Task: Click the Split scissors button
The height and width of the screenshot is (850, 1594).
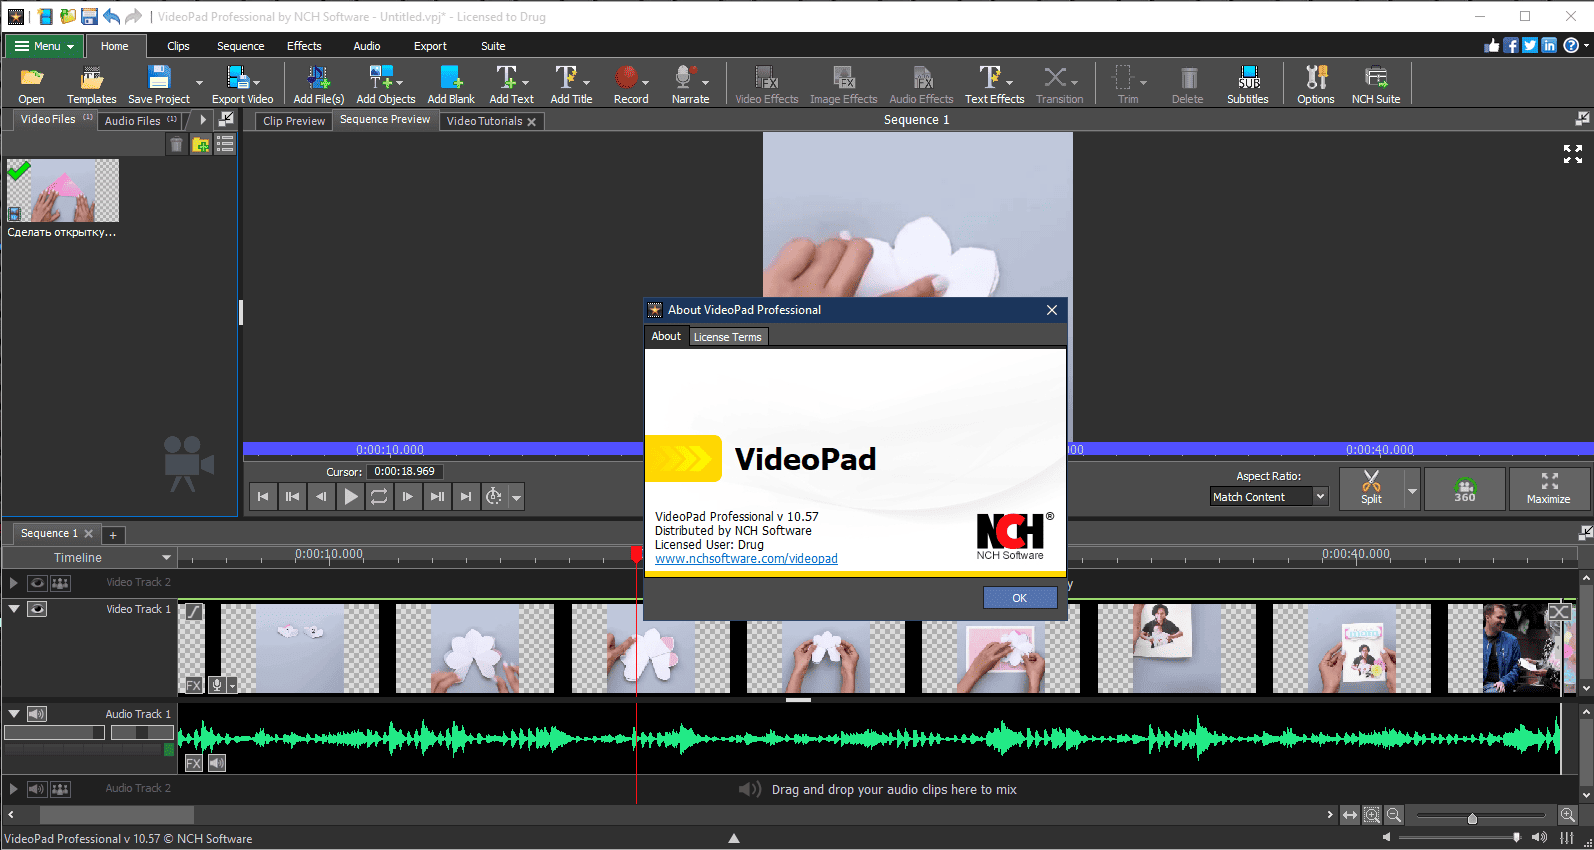Action: (1371, 489)
